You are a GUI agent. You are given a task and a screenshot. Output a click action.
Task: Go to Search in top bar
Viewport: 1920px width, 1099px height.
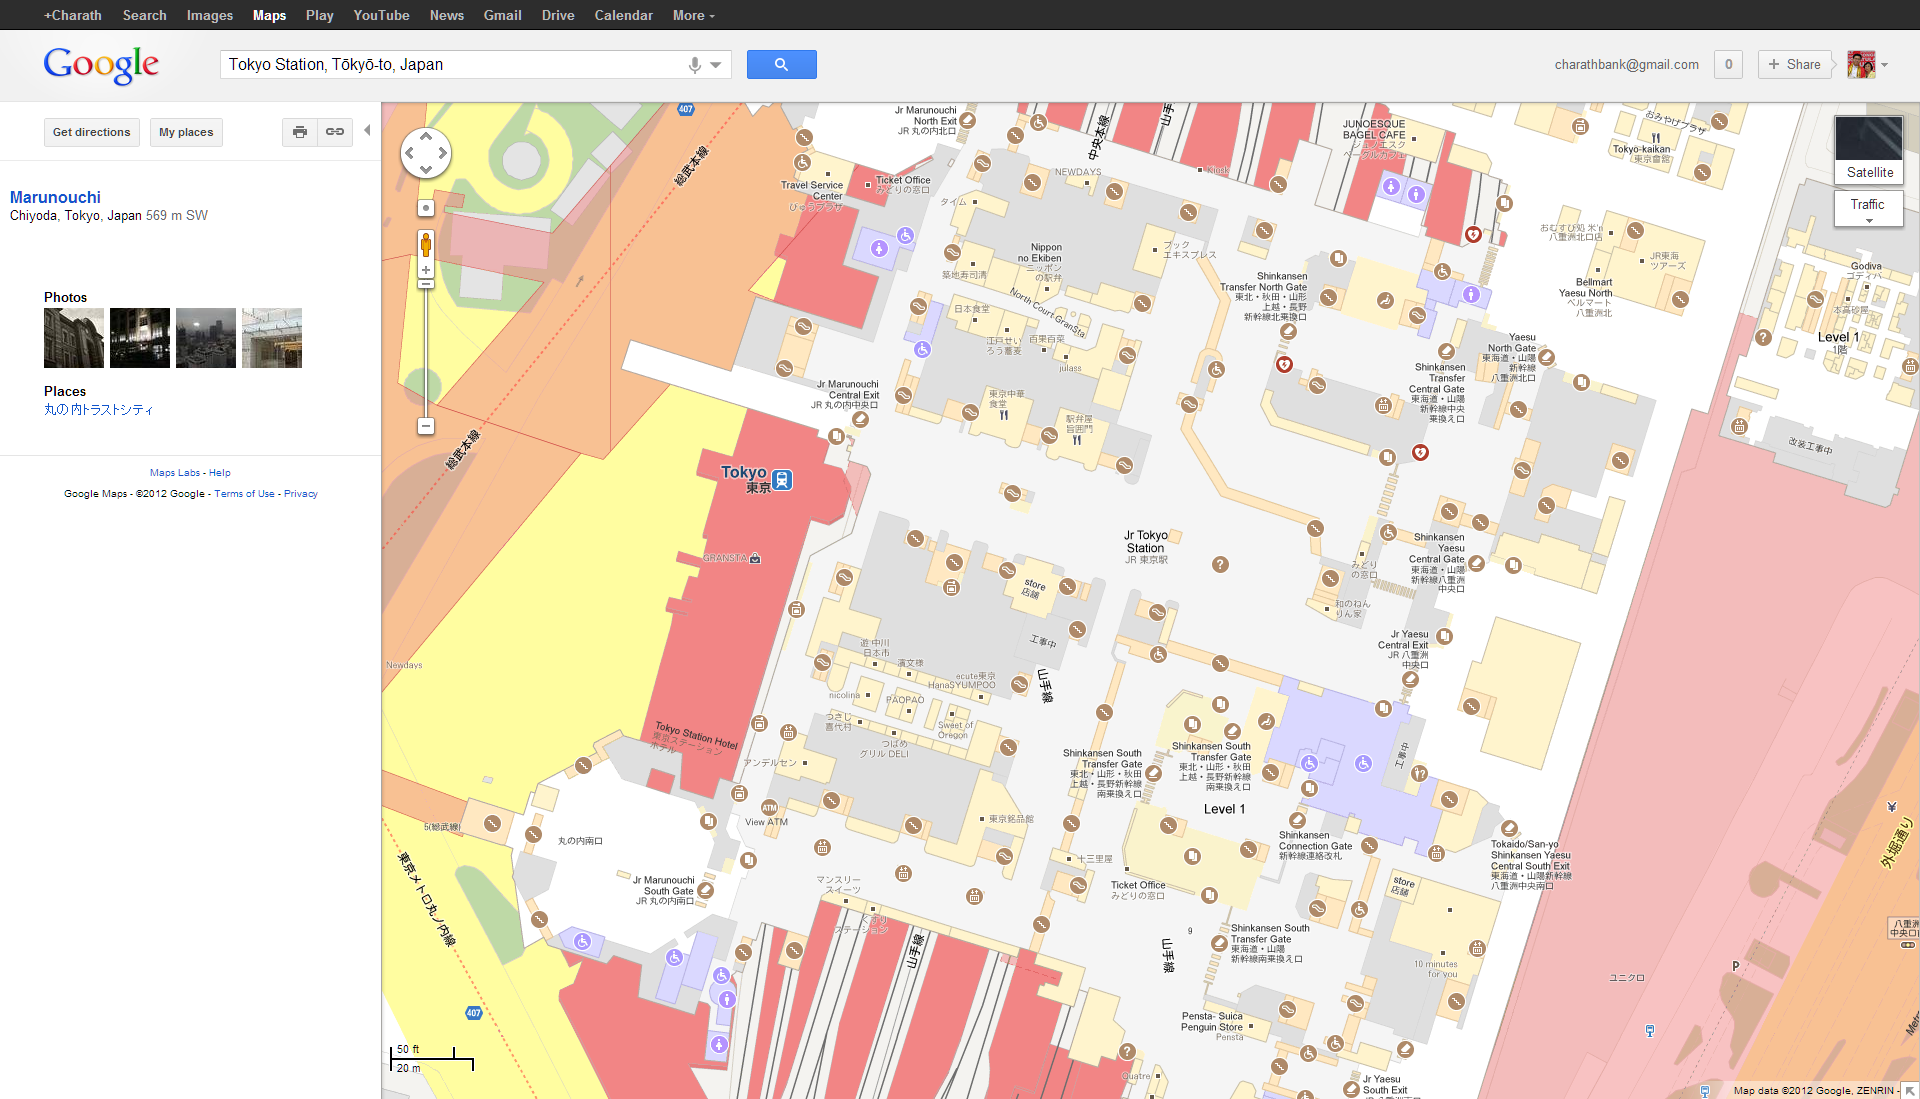(145, 15)
